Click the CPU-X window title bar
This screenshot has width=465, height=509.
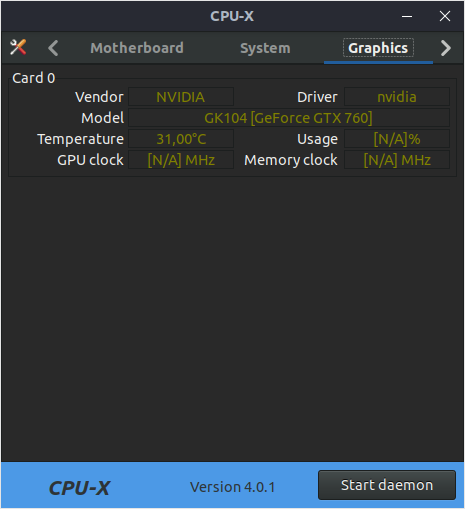point(232,16)
